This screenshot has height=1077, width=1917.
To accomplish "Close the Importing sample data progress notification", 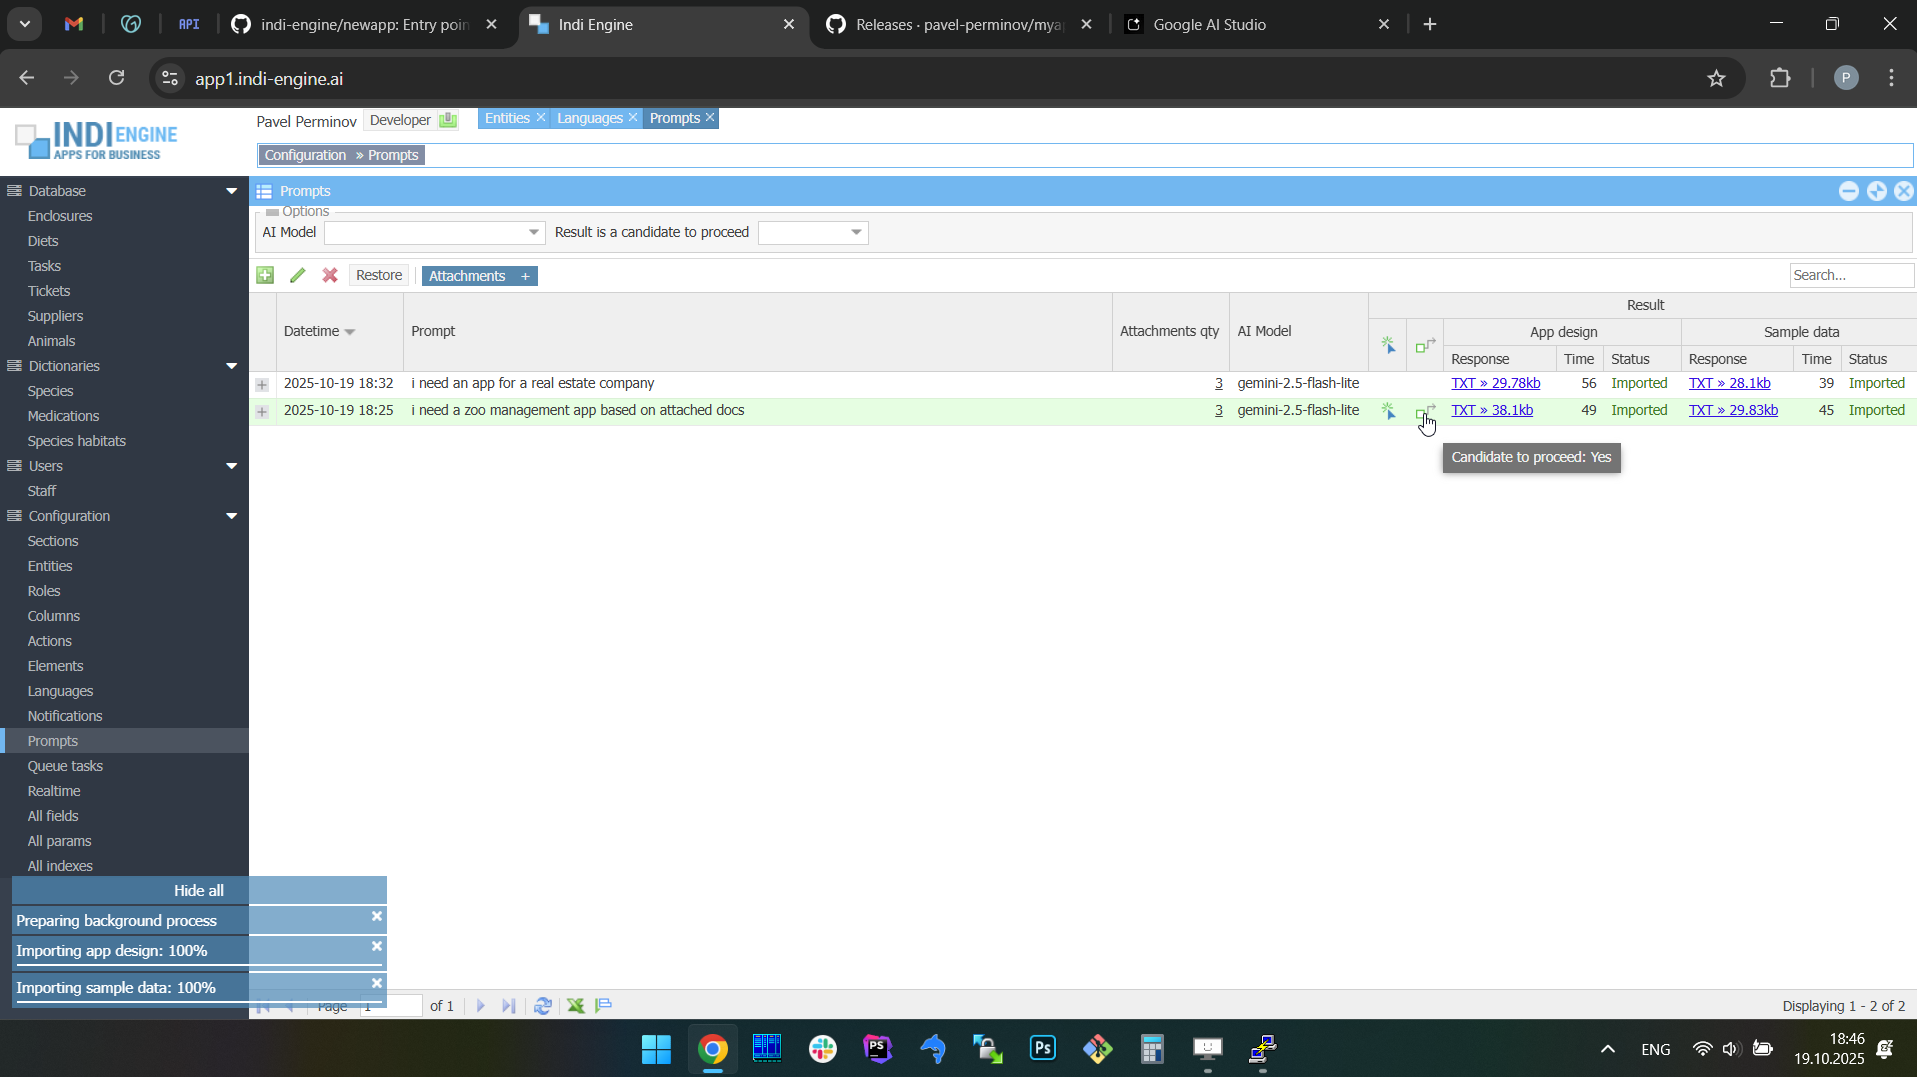I will (377, 984).
